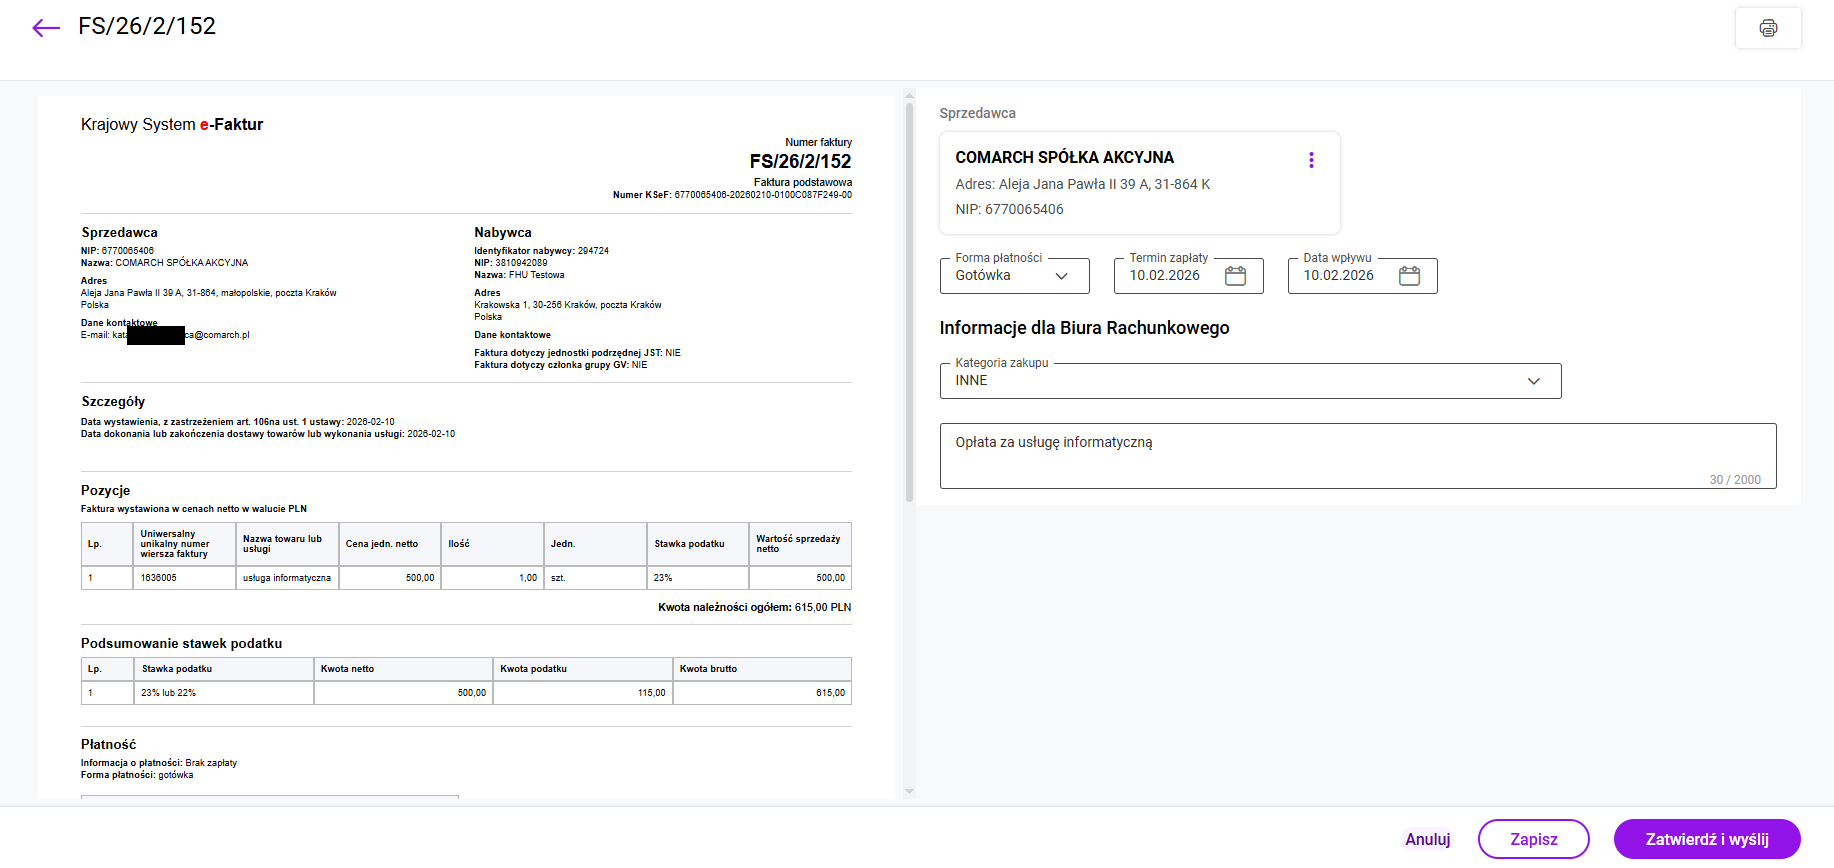Click Zatwierdź i wyślij
The height and width of the screenshot is (868, 1834).
[x=1706, y=839]
